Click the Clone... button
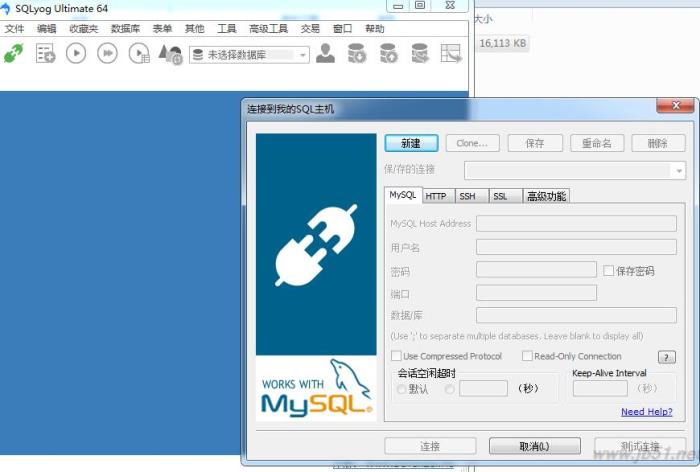The width and height of the screenshot is (700, 472). click(x=472, y=143)
